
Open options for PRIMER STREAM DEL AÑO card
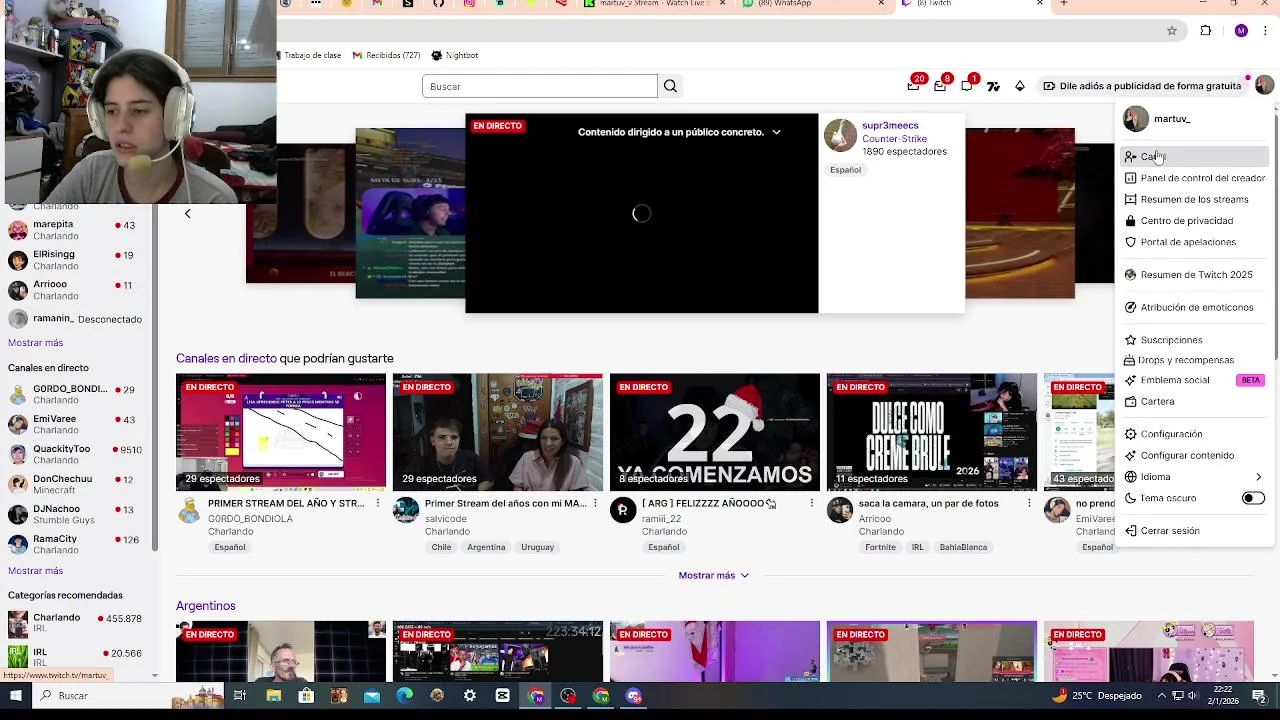click(378, 503)
